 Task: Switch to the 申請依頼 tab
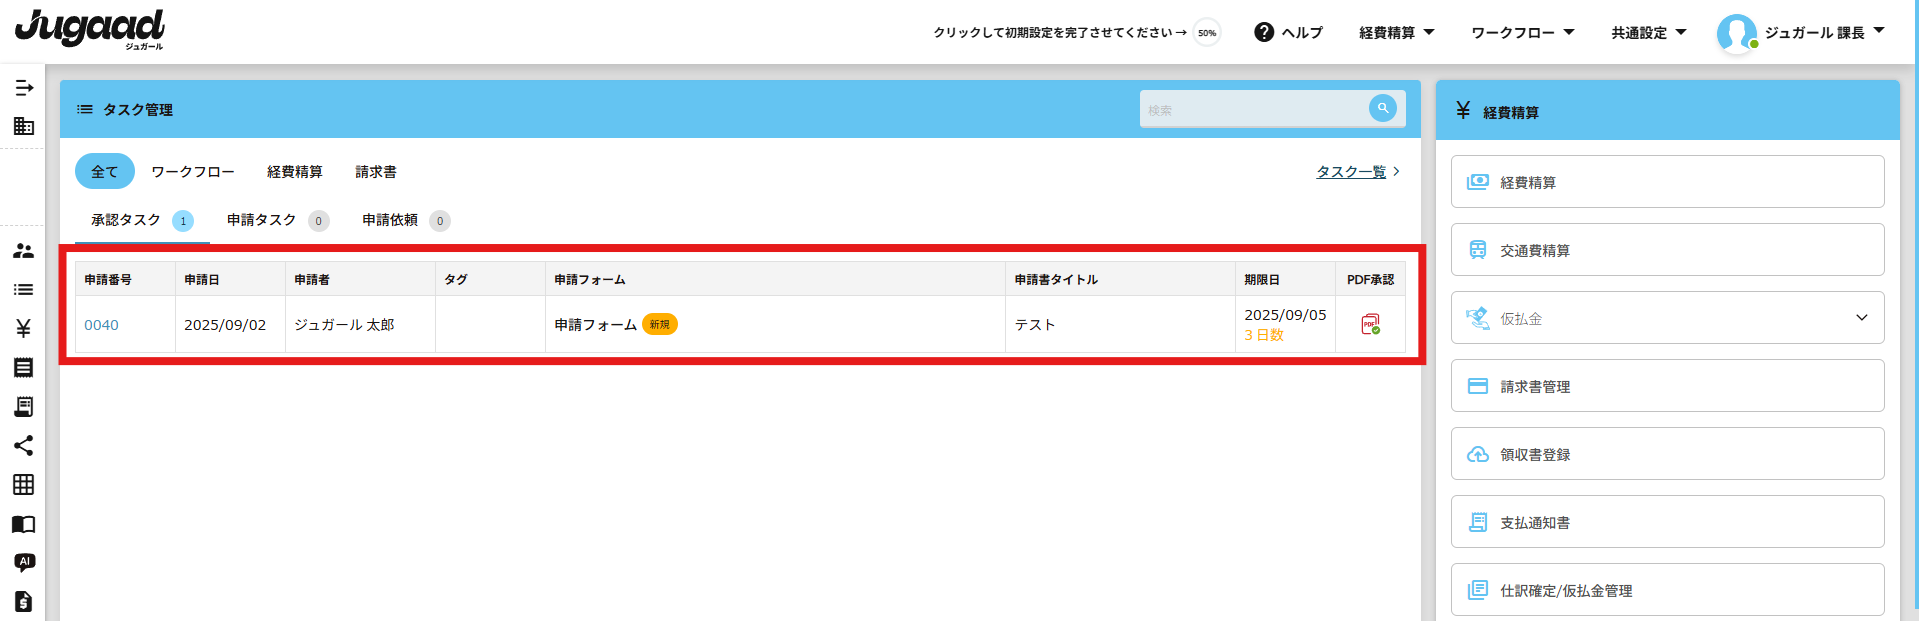coord(390,220)
